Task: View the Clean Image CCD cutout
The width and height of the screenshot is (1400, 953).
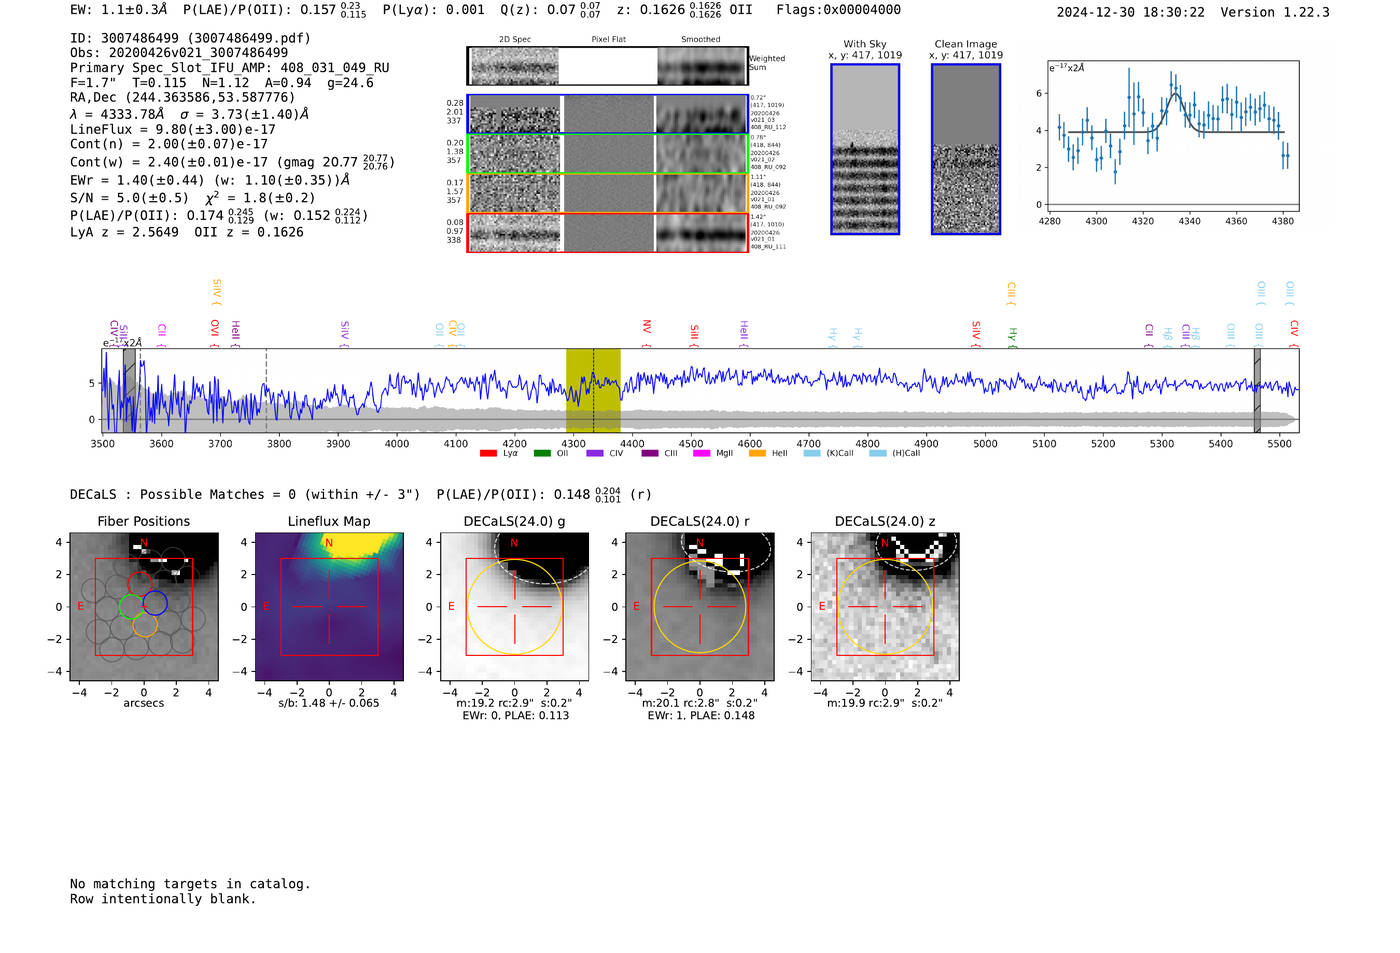Action: coord(966,149)
